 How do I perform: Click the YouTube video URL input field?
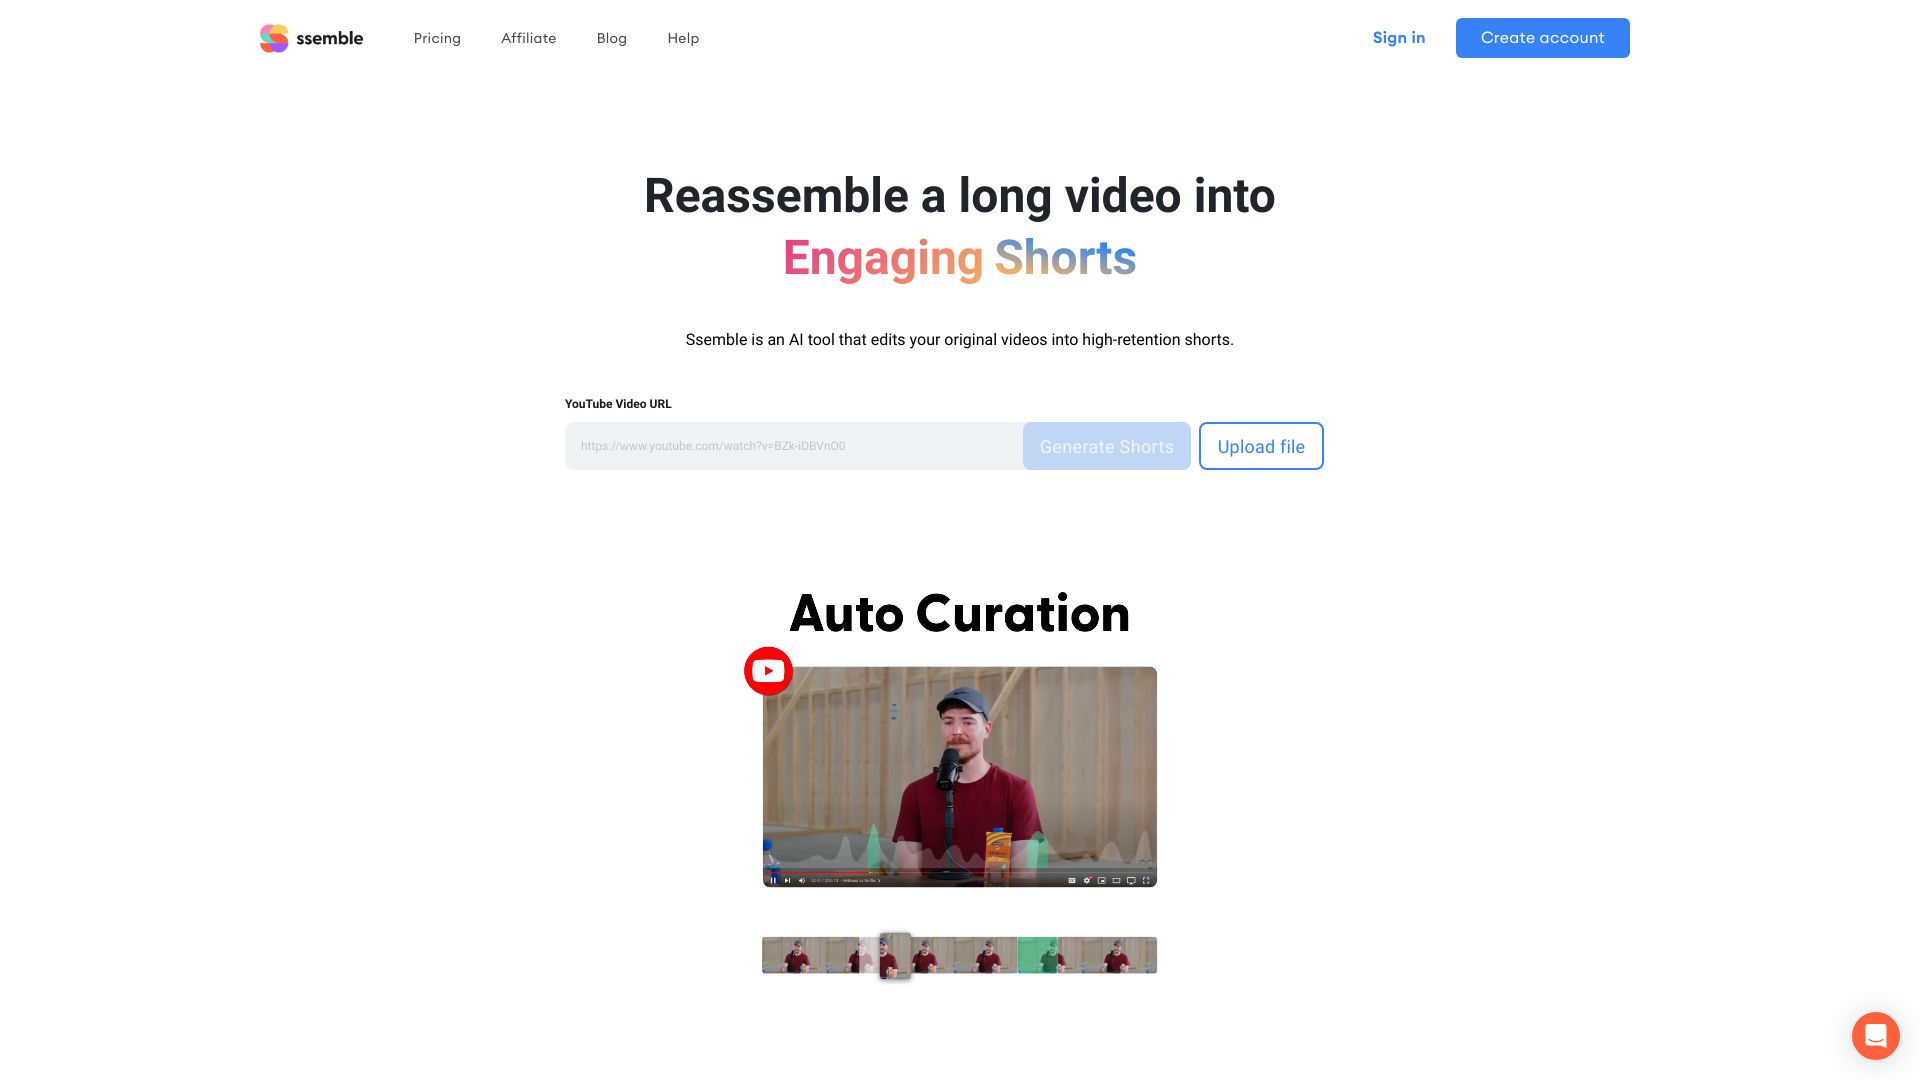click(793, 446)
